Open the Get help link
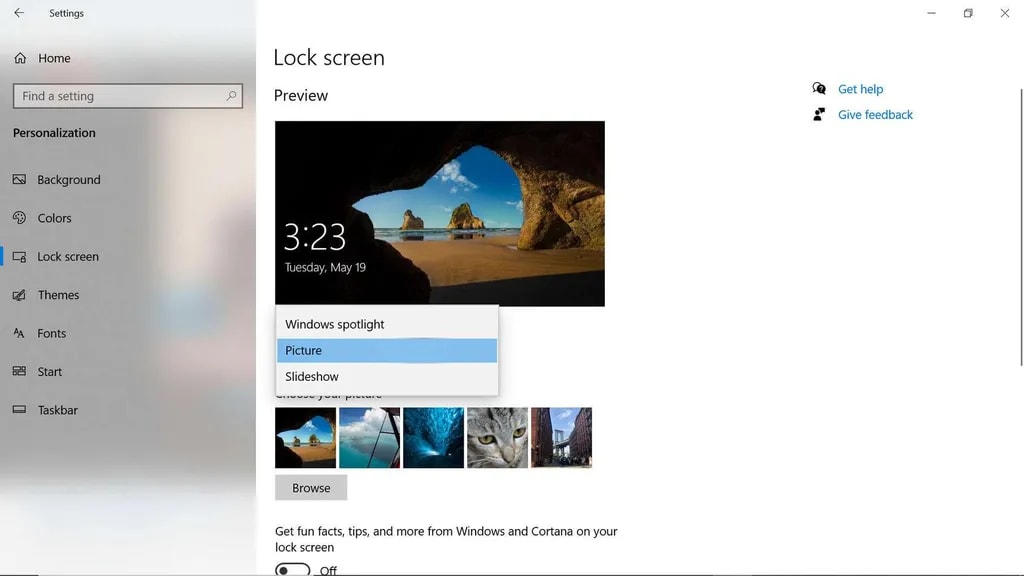 860,89
